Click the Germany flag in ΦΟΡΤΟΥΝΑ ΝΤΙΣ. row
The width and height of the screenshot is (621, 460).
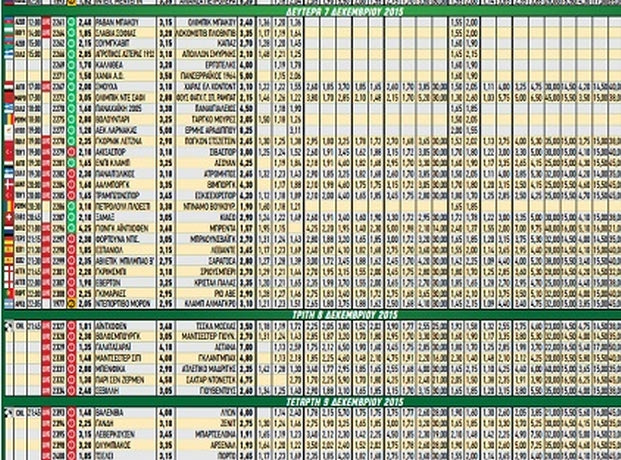[8, 239]
